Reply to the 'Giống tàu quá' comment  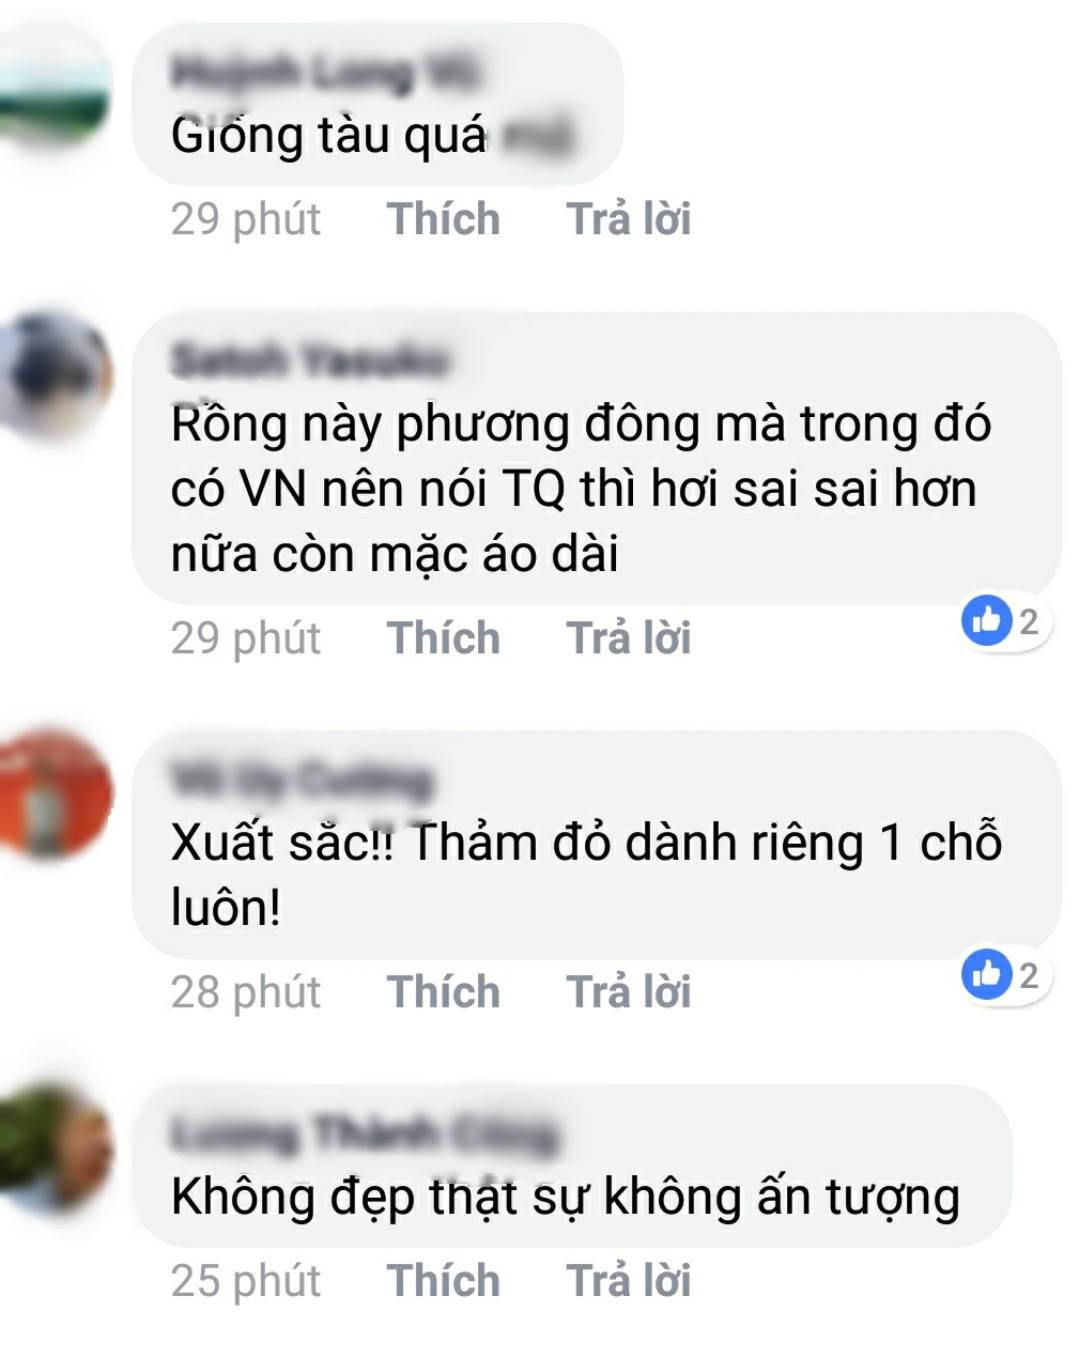[x=628, y=219]
